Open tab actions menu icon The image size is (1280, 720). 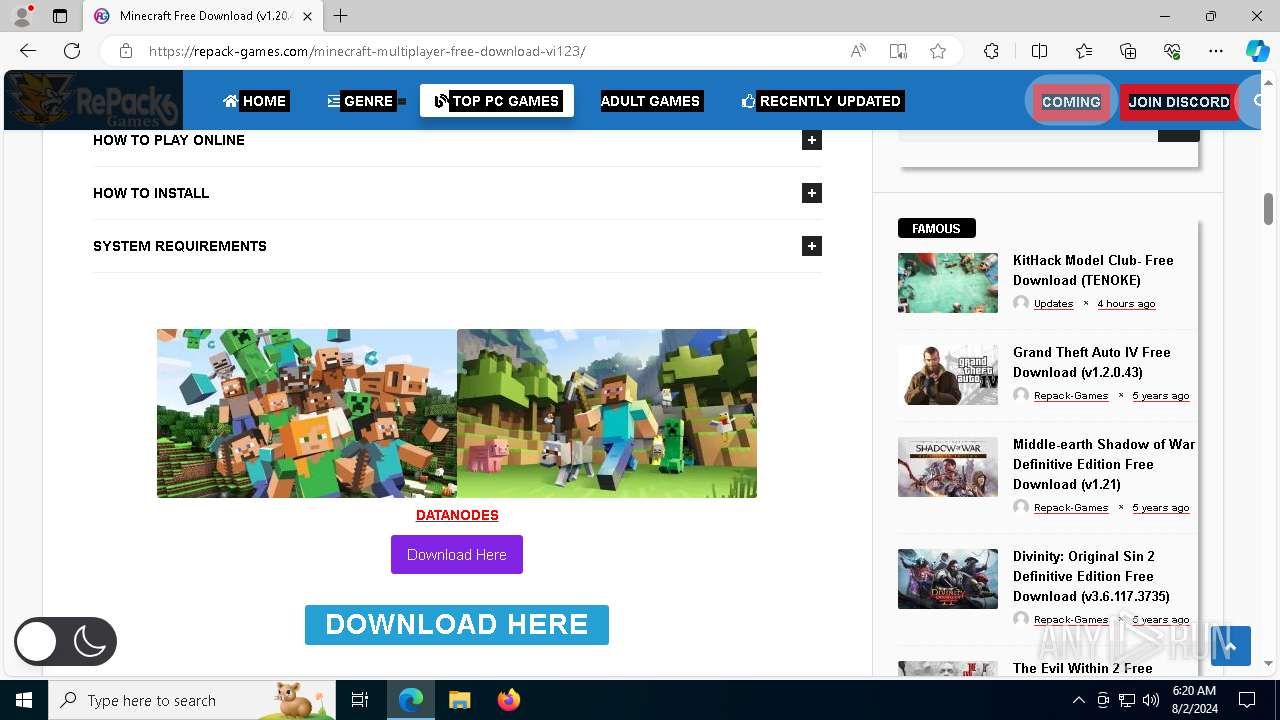click(x=60, y=16)
